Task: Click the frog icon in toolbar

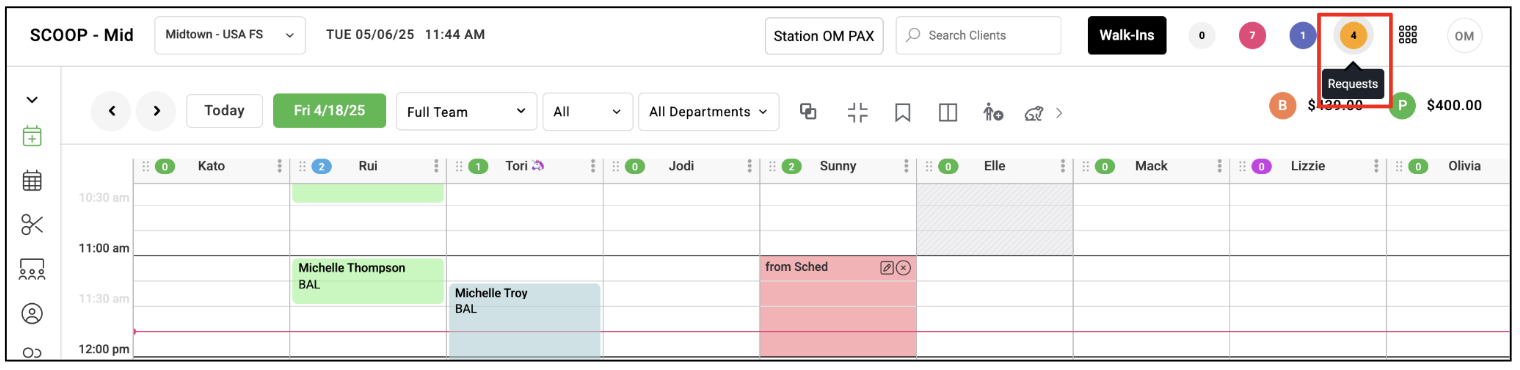Action: [1035, 113]
